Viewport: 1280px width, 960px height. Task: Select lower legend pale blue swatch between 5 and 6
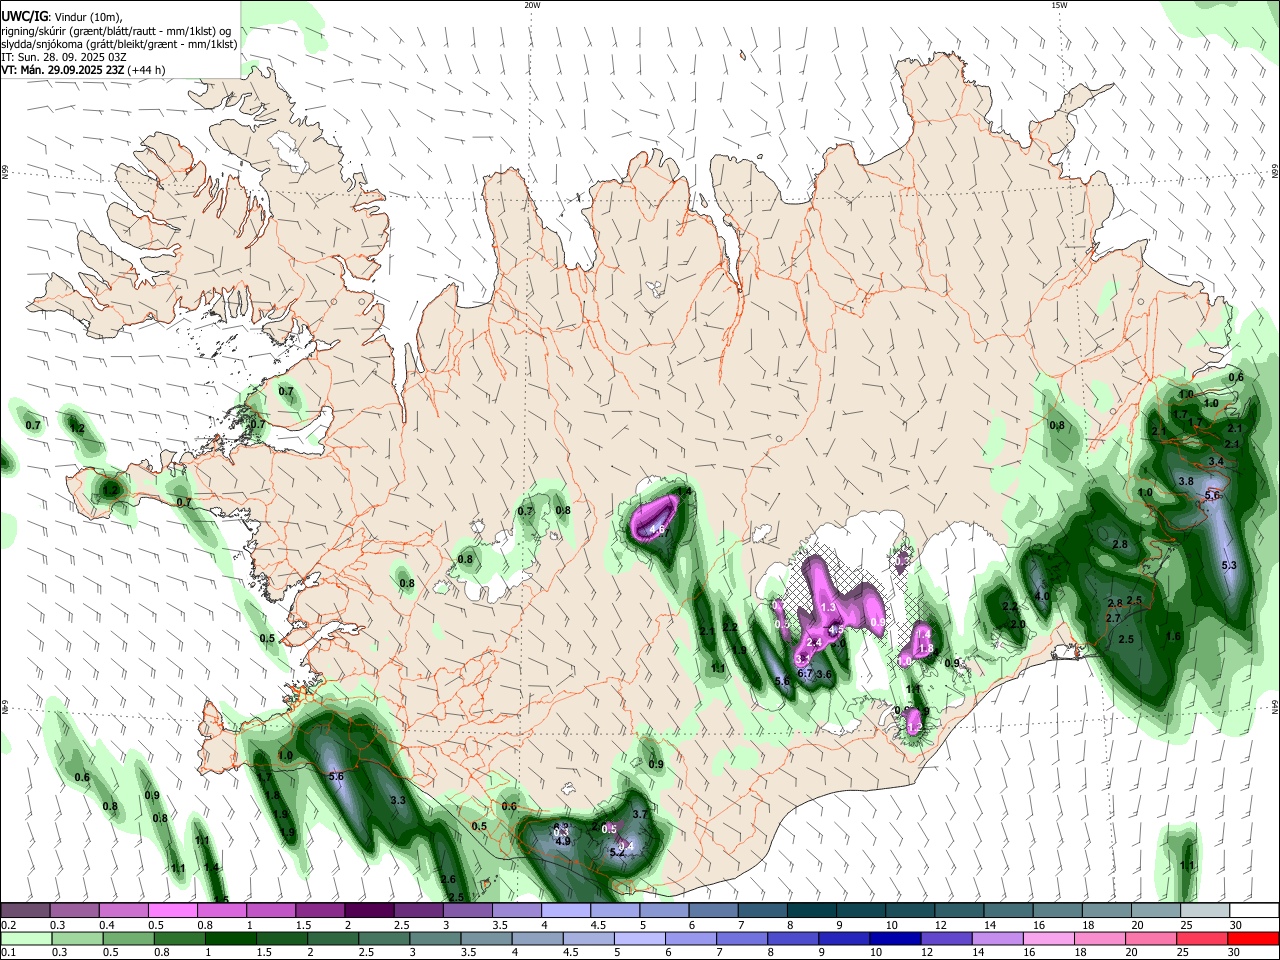pyautogui.click(x=641, y=938)
